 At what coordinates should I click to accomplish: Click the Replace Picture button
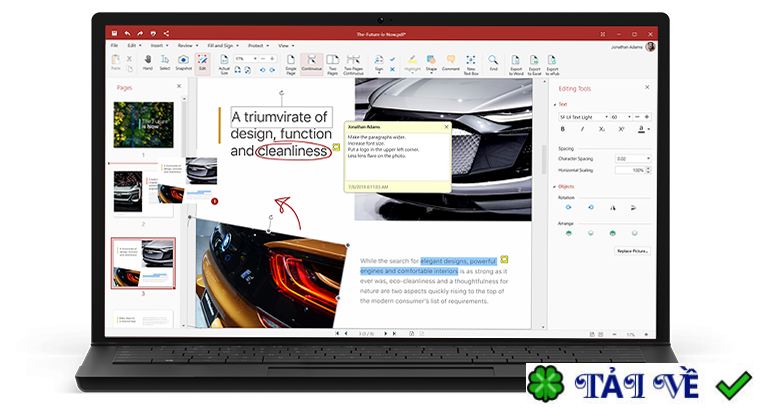click(632, 251)
